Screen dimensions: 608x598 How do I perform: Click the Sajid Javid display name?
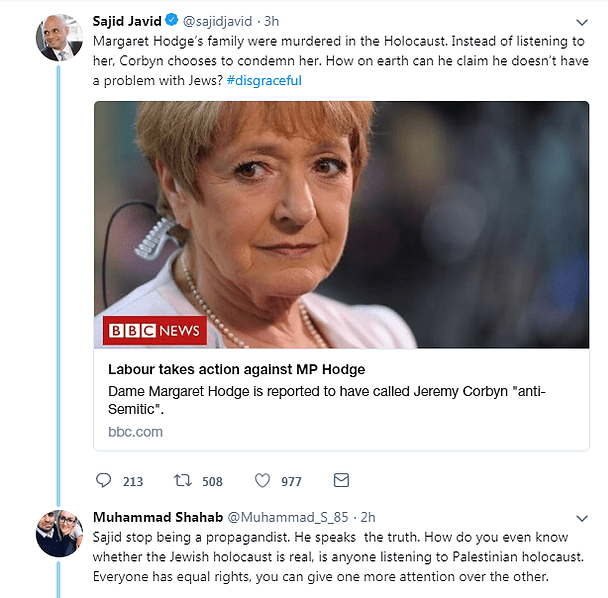click(127, 21)
